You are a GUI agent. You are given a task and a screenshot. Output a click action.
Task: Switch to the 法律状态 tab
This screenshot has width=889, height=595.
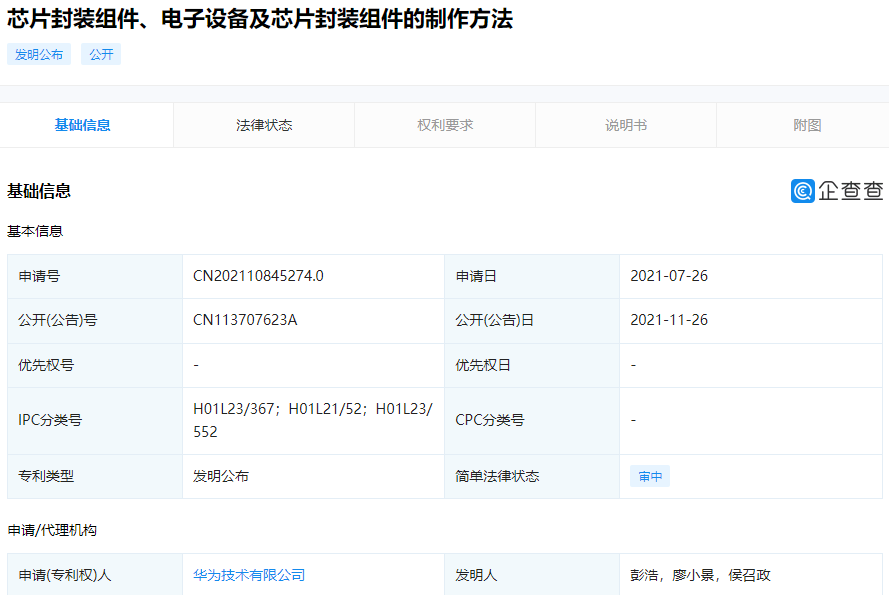pos(263,125)
